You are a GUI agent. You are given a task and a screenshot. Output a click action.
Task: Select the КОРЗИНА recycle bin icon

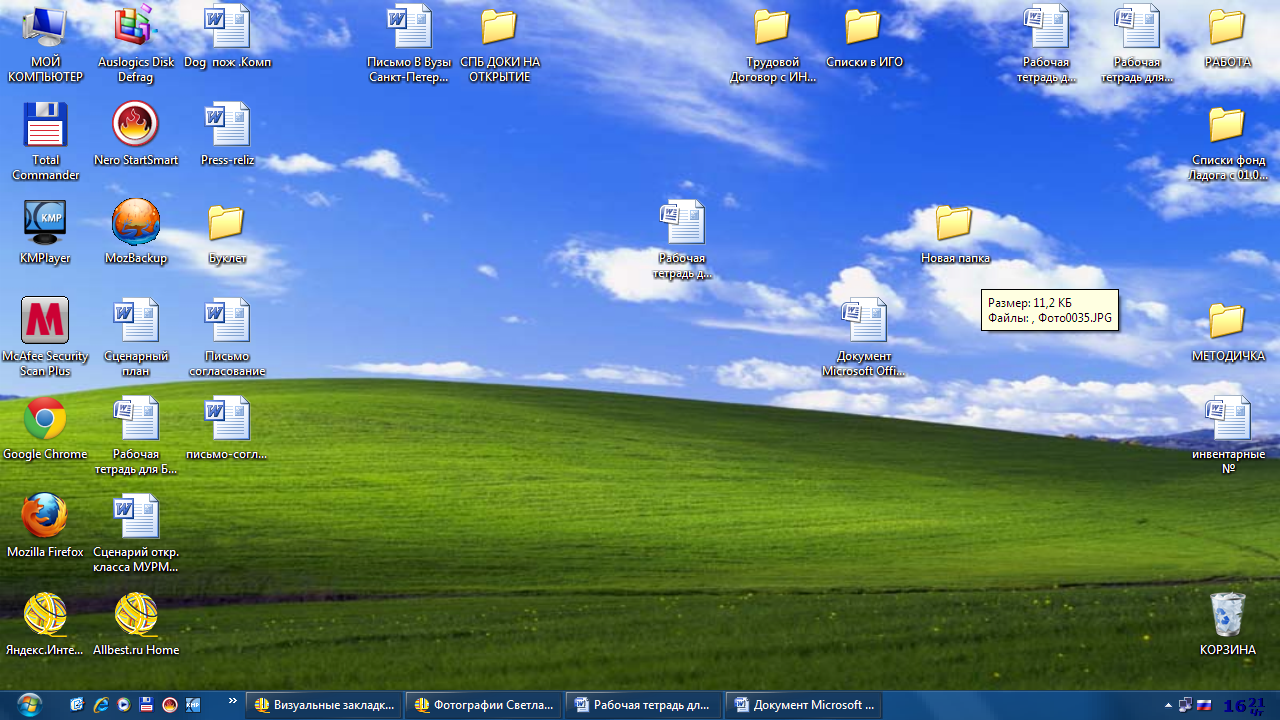click(x=1228, y=624)
